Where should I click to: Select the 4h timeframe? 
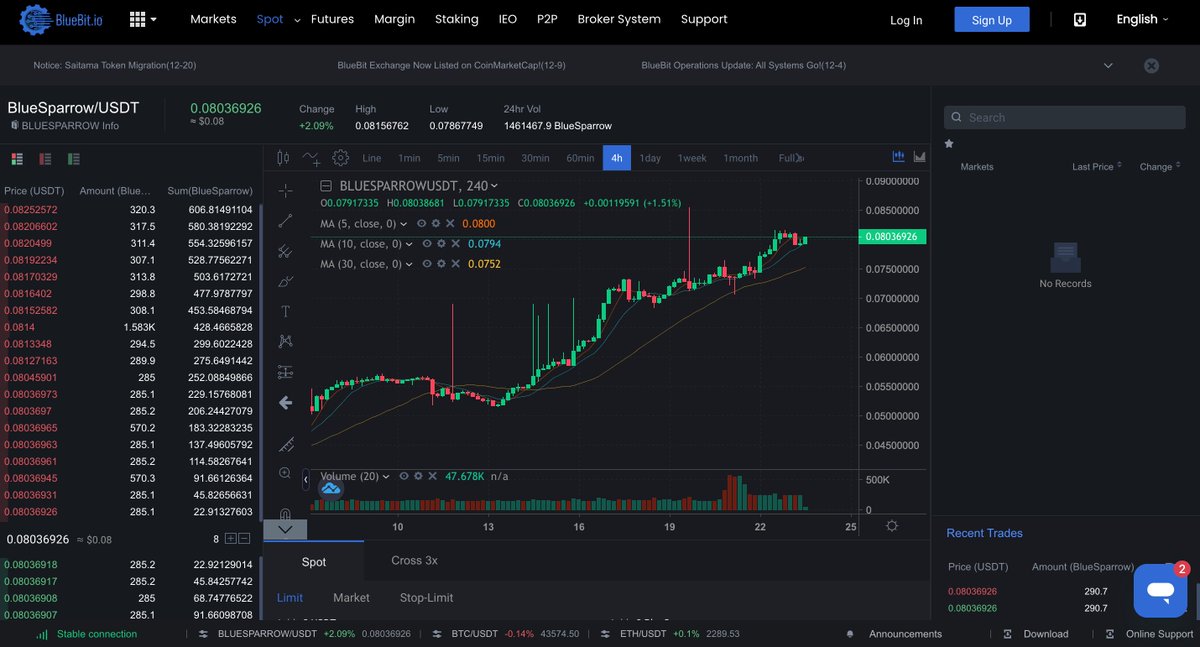pos(617,158)
